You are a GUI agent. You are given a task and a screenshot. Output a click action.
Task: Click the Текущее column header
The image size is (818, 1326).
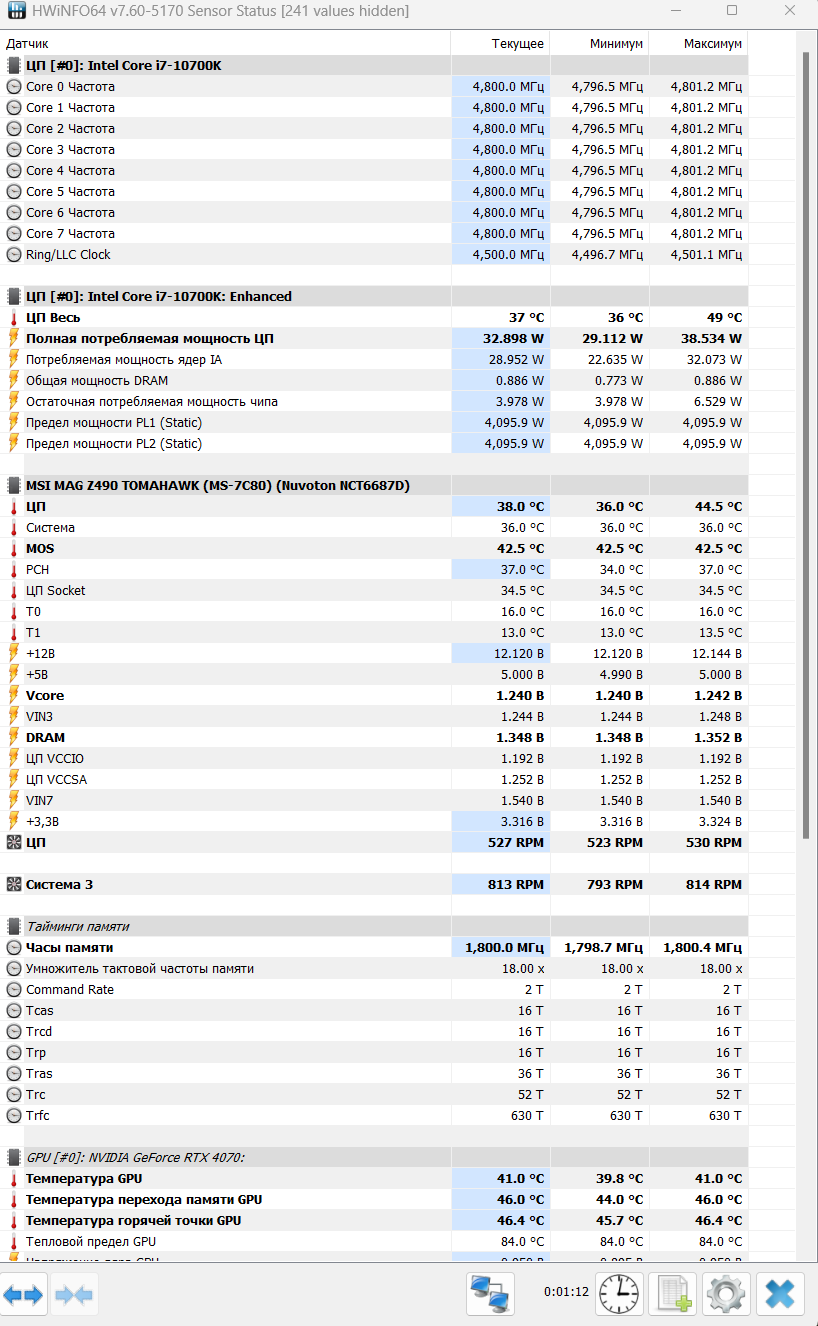pos(500,44)
